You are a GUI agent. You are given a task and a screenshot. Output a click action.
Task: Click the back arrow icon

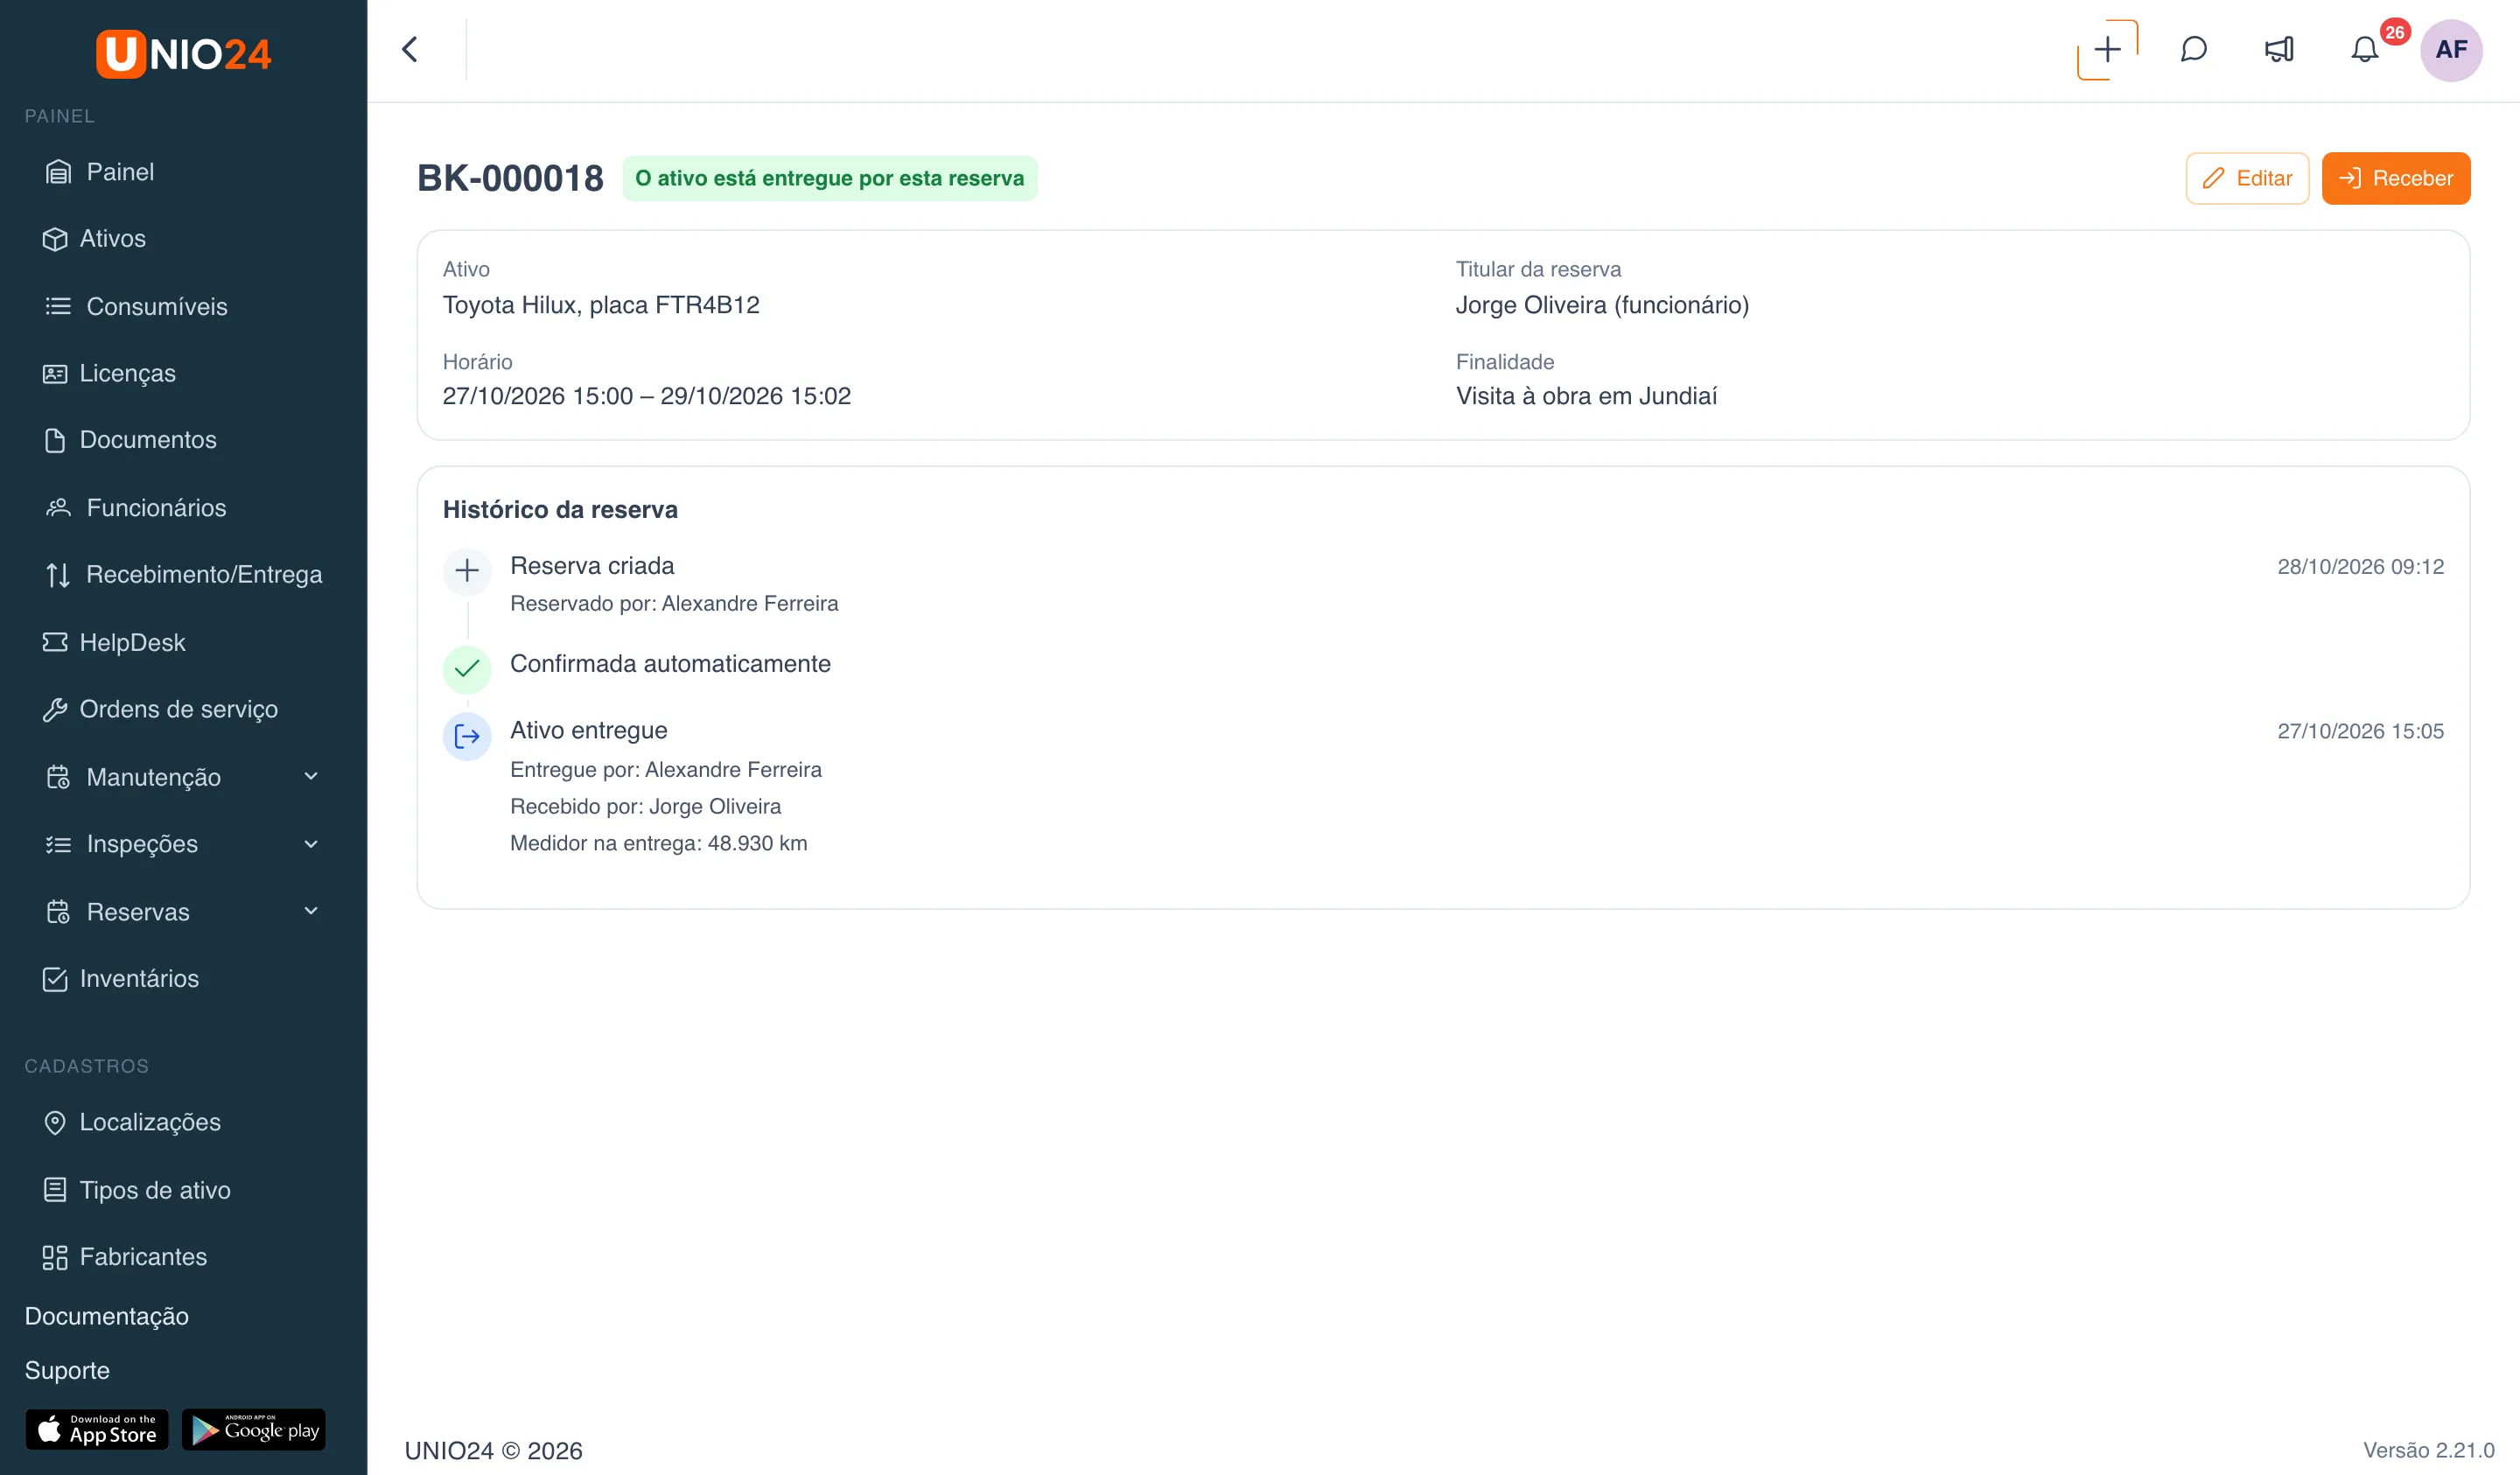point(410,50)
